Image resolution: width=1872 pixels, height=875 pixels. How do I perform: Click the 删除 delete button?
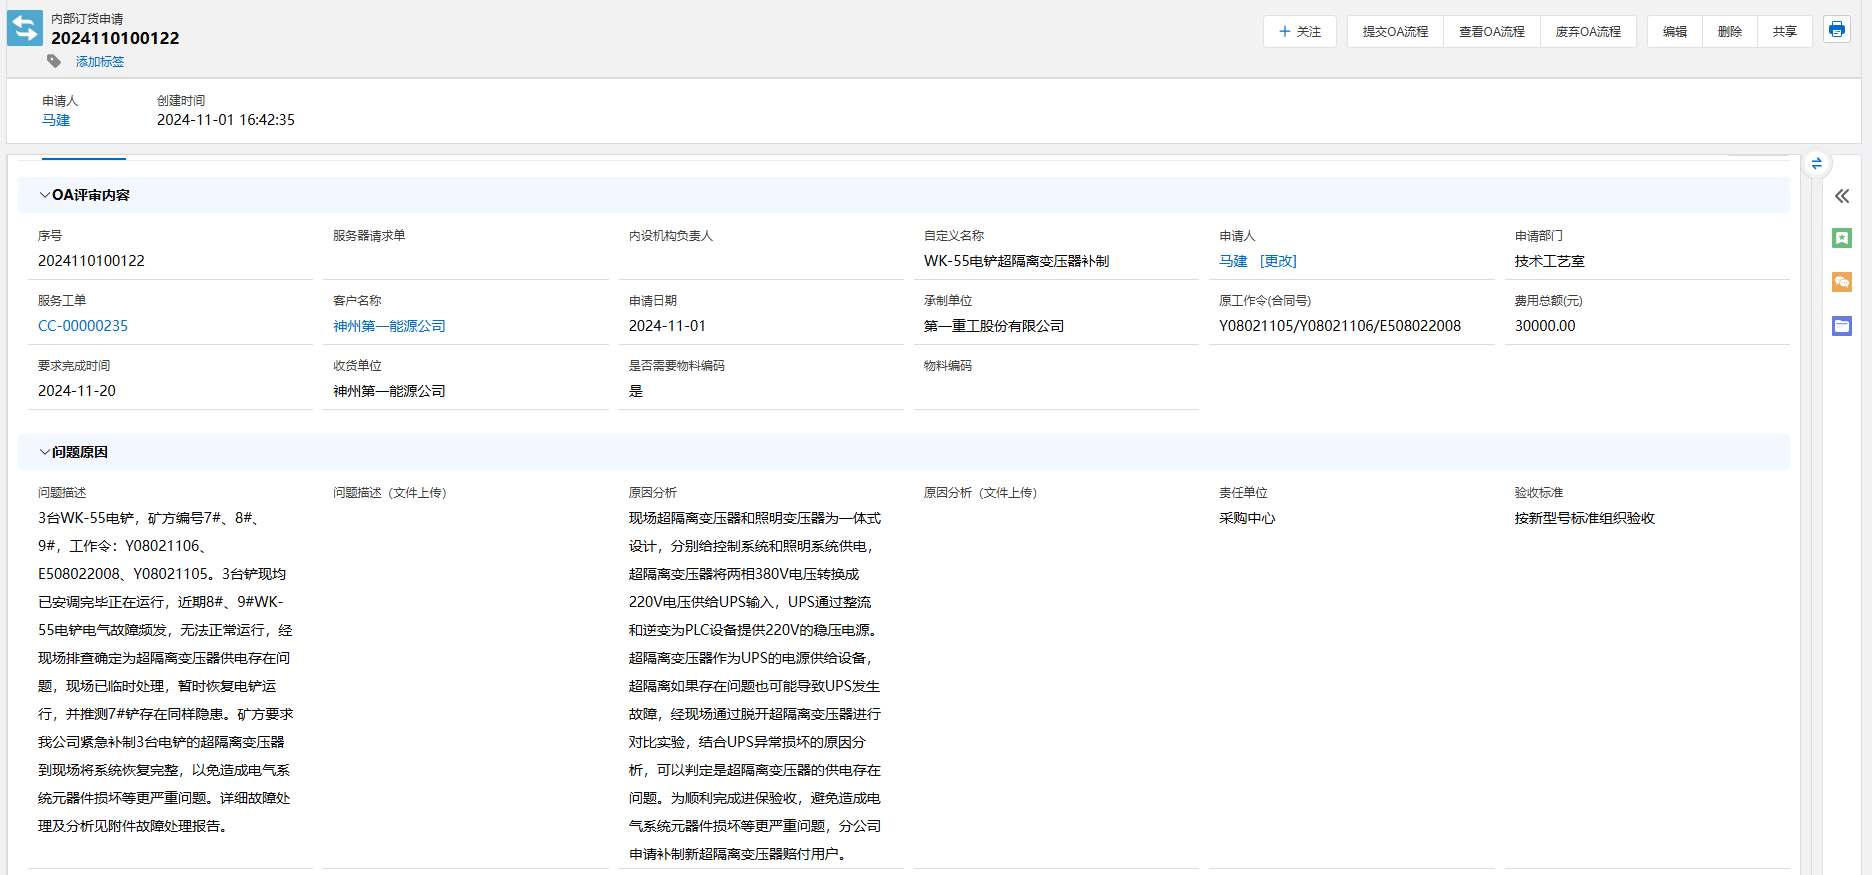tap(1729, 32)
